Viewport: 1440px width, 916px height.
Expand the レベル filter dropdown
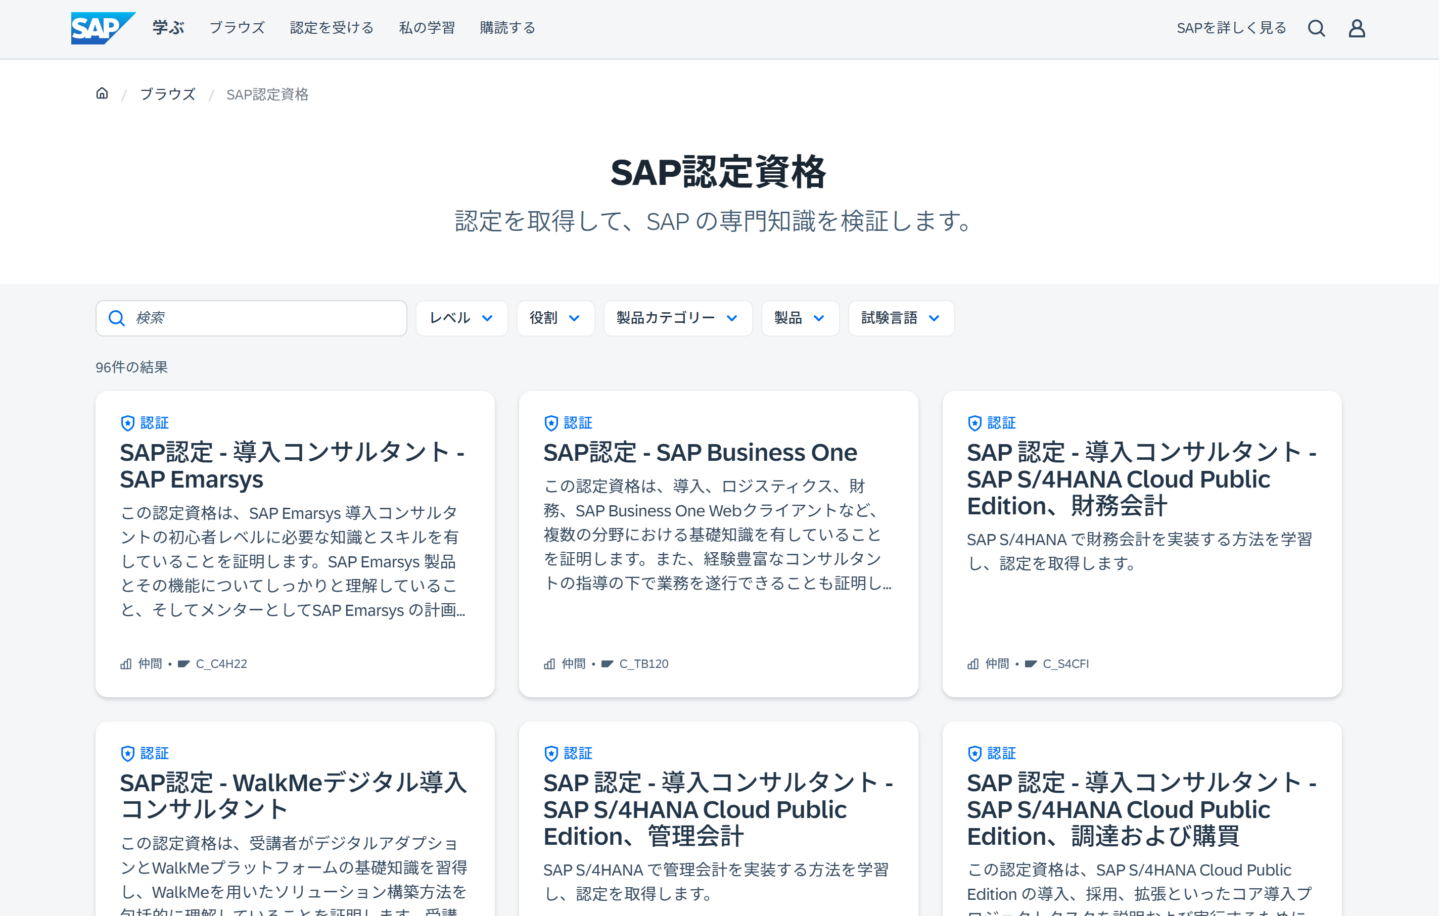(x=461, y=318)
